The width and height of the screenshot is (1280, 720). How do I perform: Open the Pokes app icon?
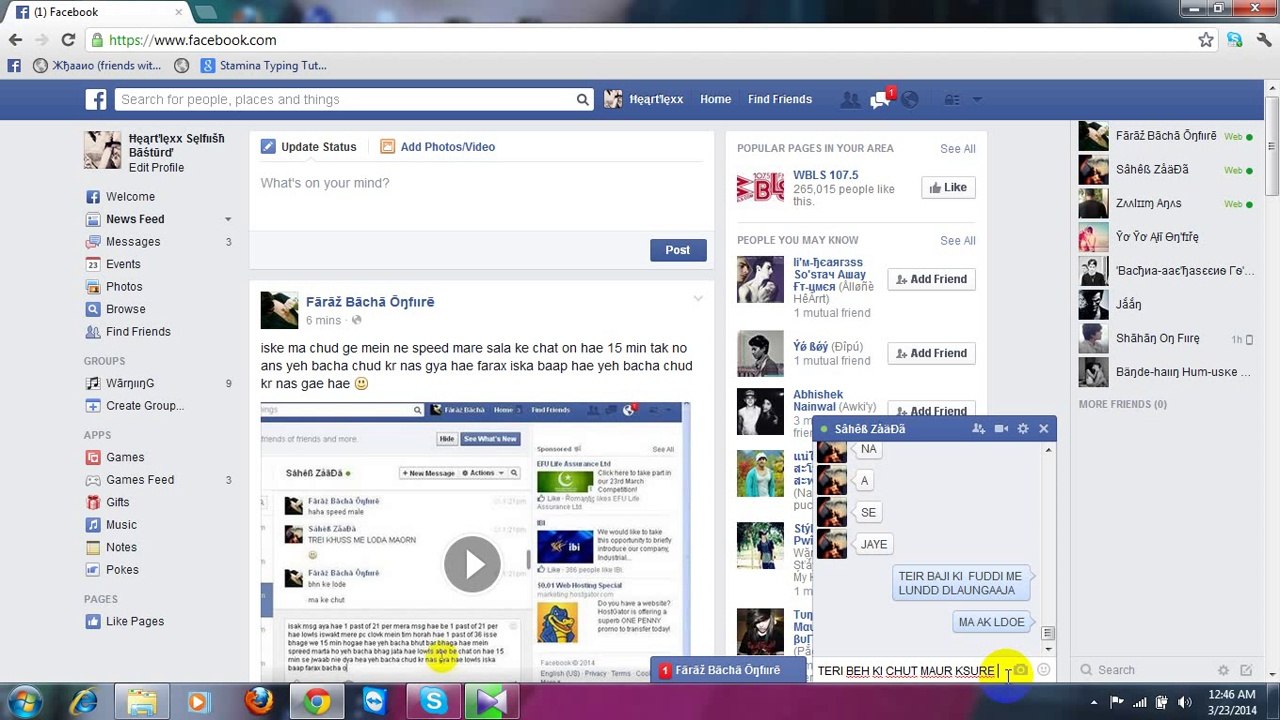point(93,570)
